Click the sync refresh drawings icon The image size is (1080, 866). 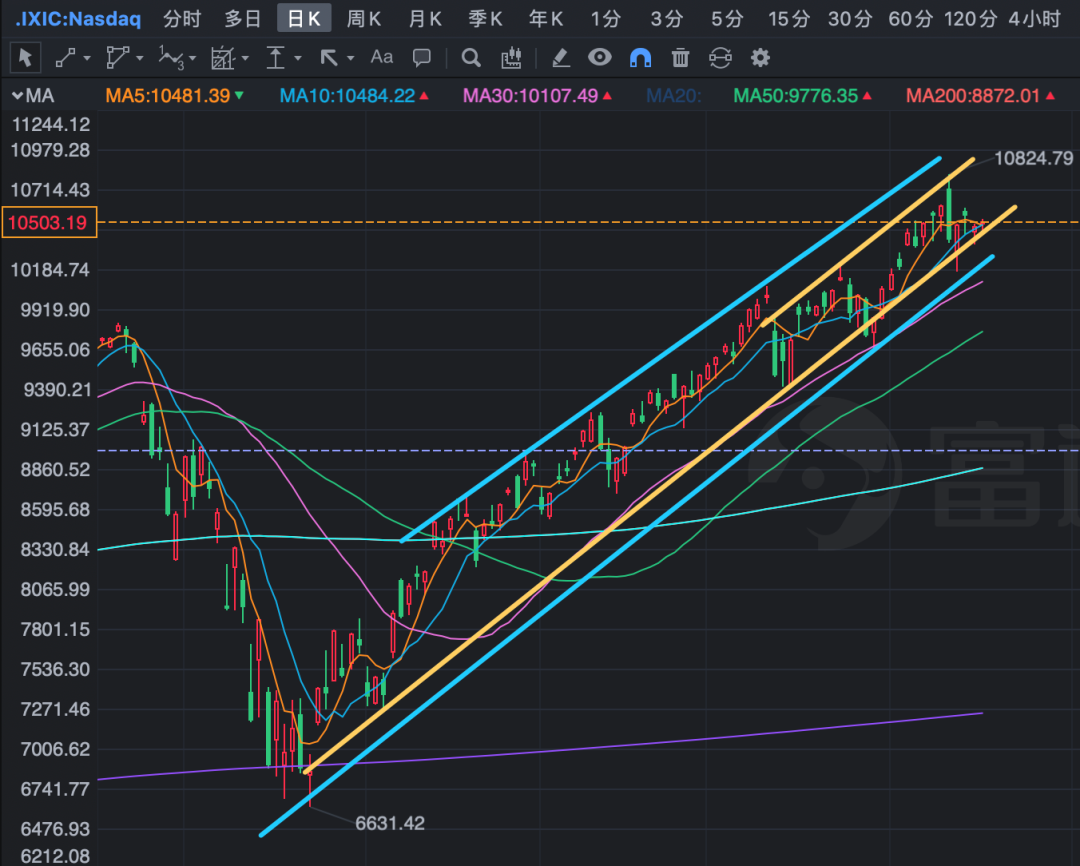pyautogui.click(x=720, y=58)
